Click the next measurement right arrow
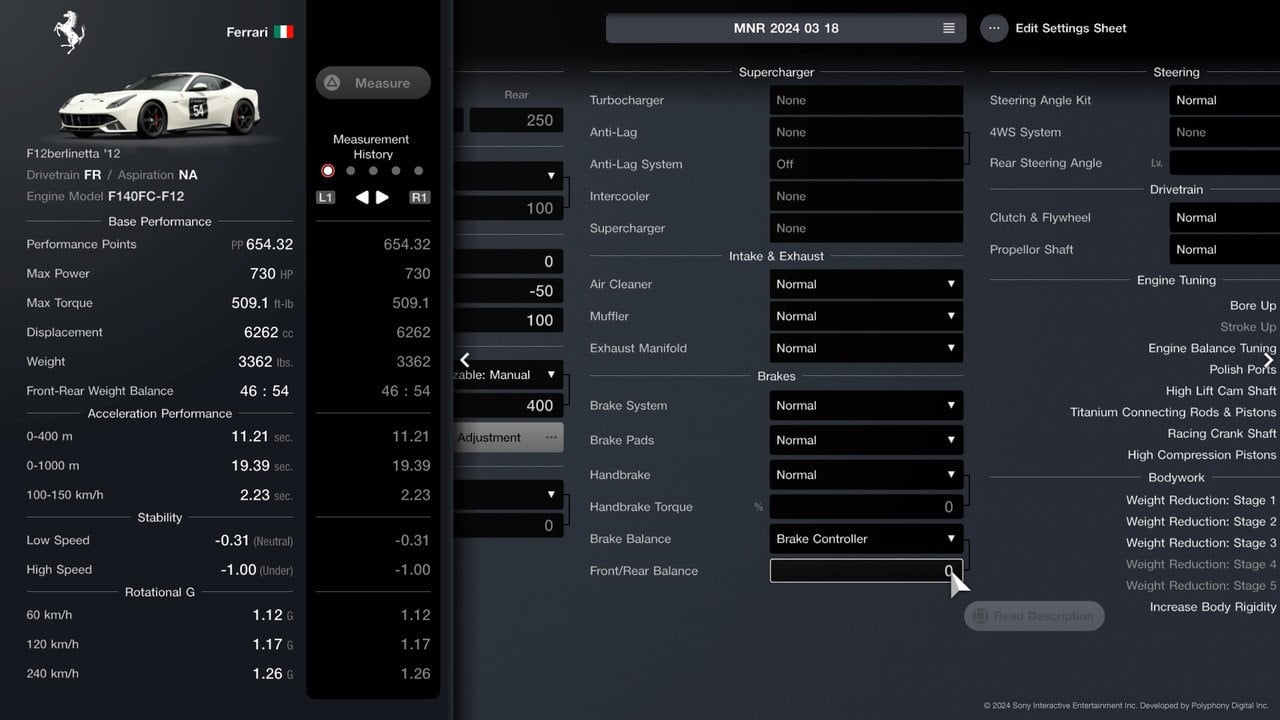The height and width of the screenshot is (720, 1280). click(382, 198)
